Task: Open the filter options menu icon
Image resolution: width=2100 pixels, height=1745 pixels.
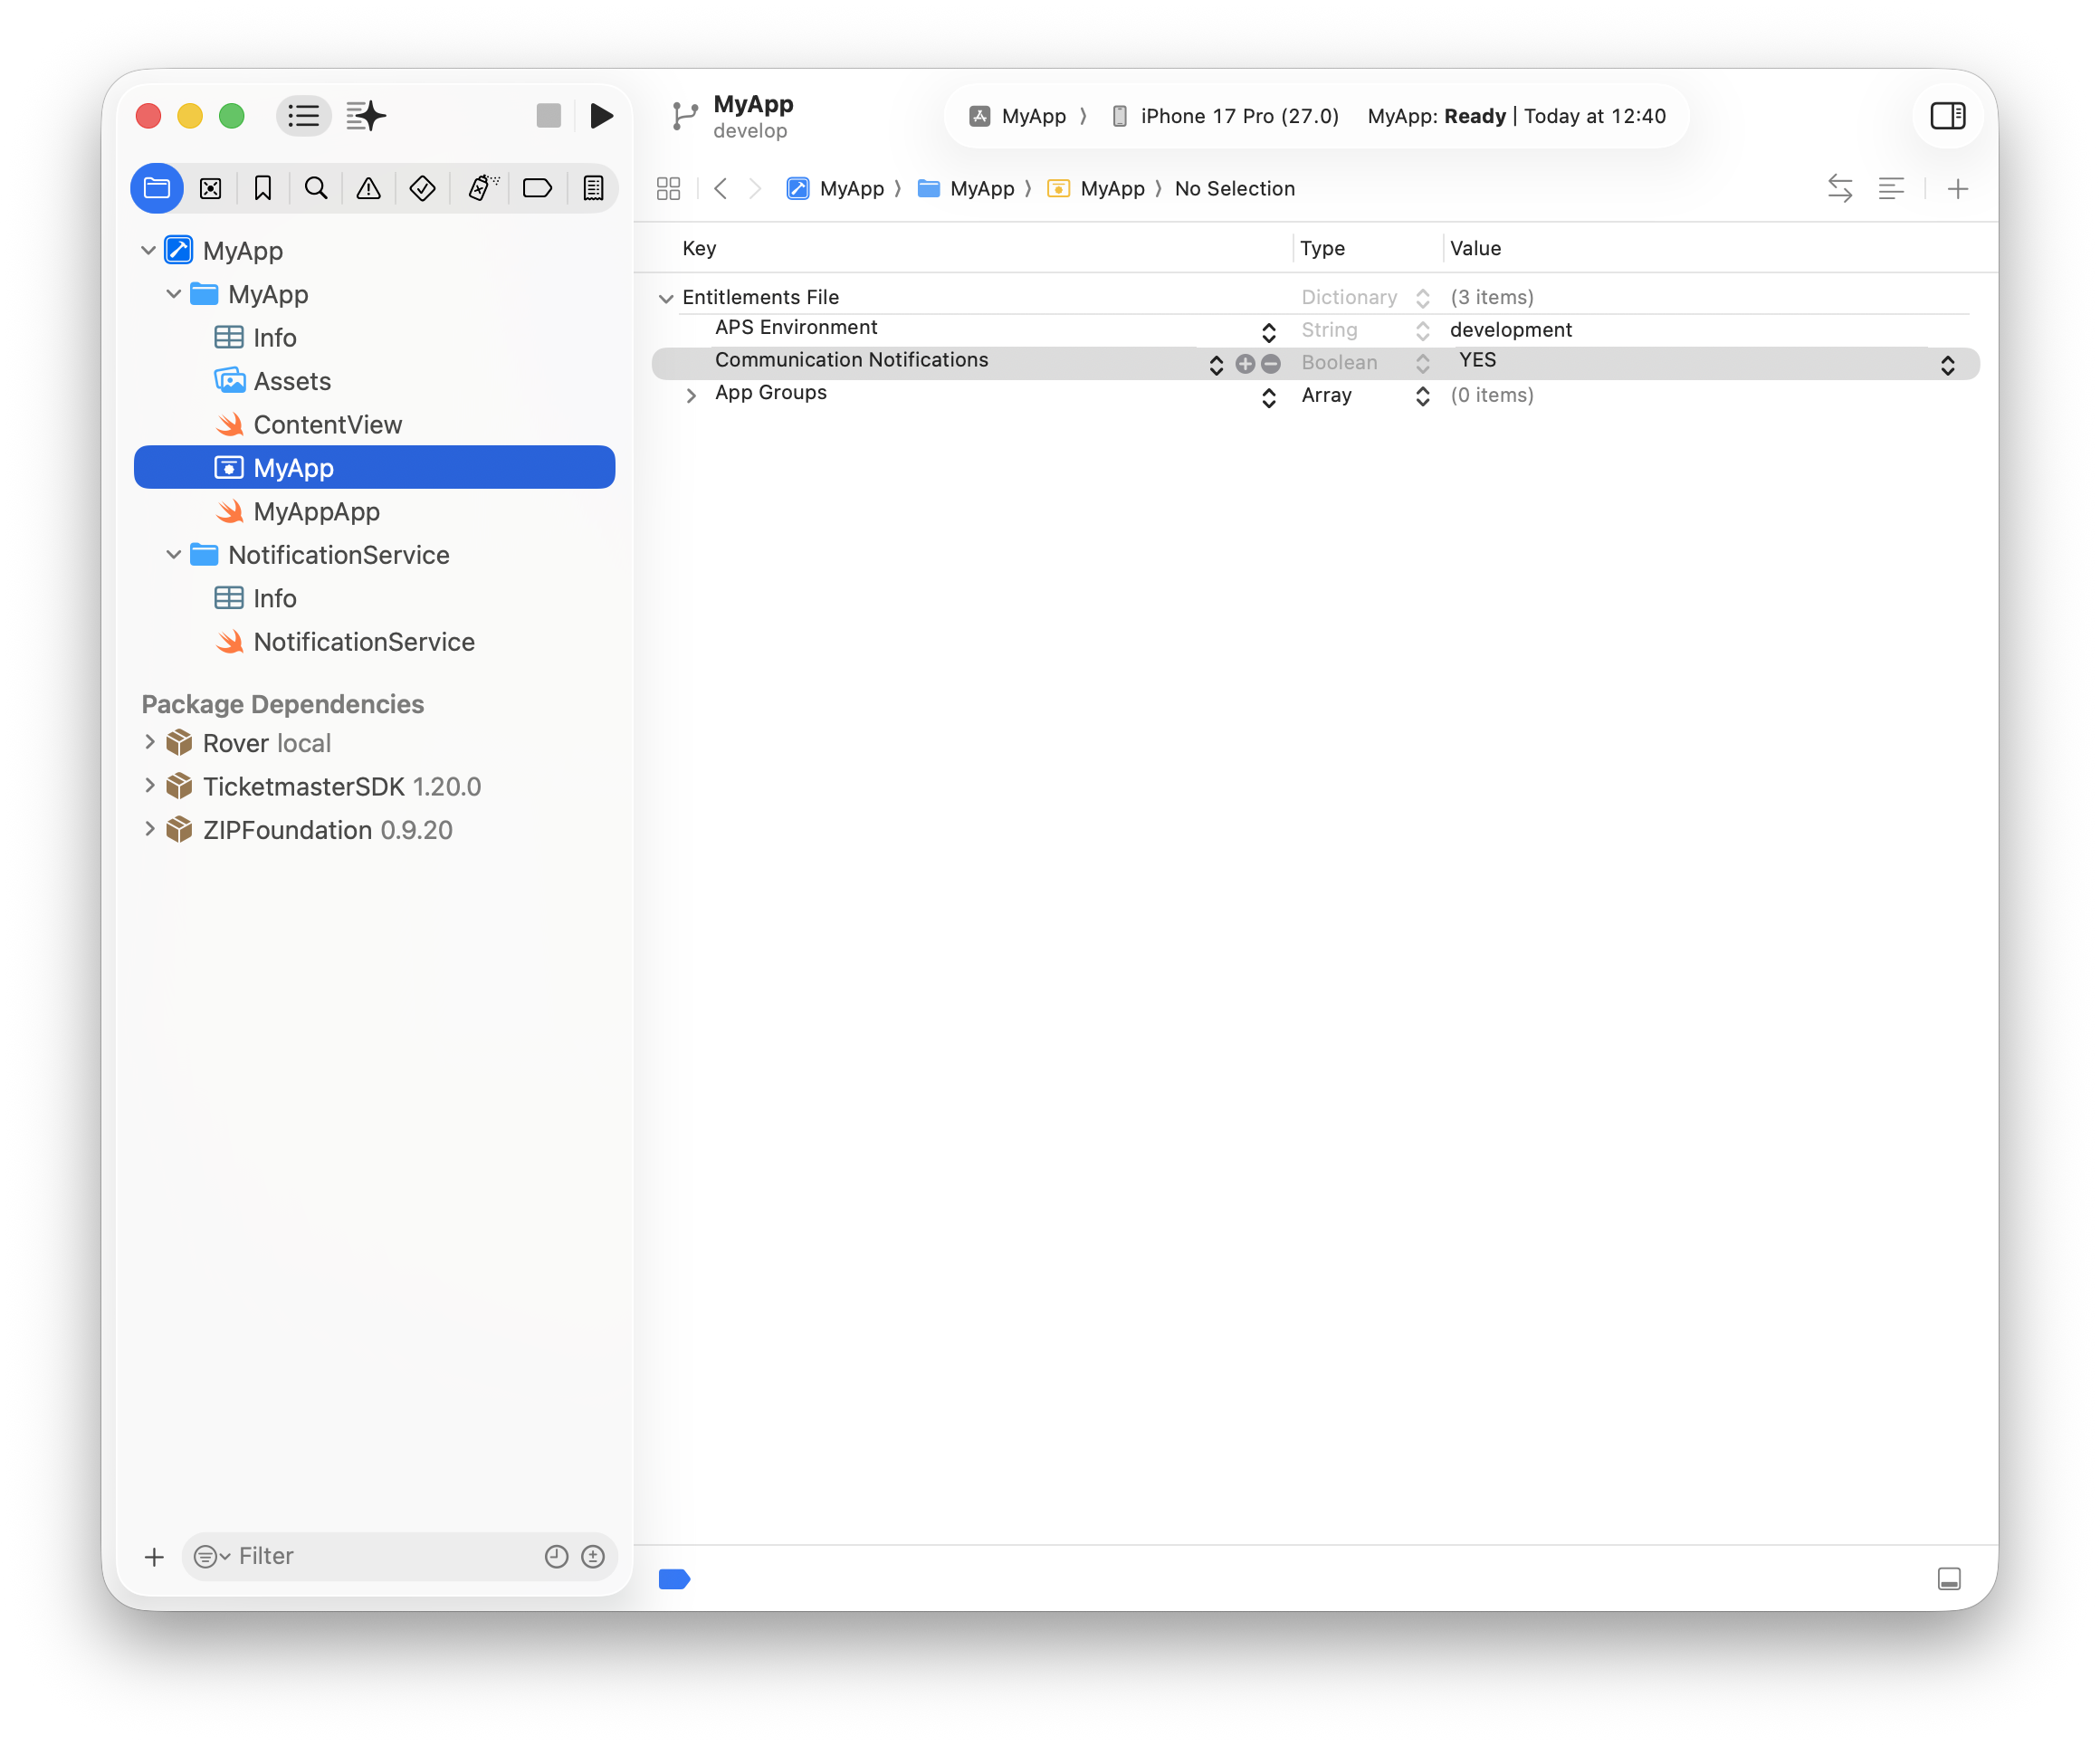Action: 211,1556
